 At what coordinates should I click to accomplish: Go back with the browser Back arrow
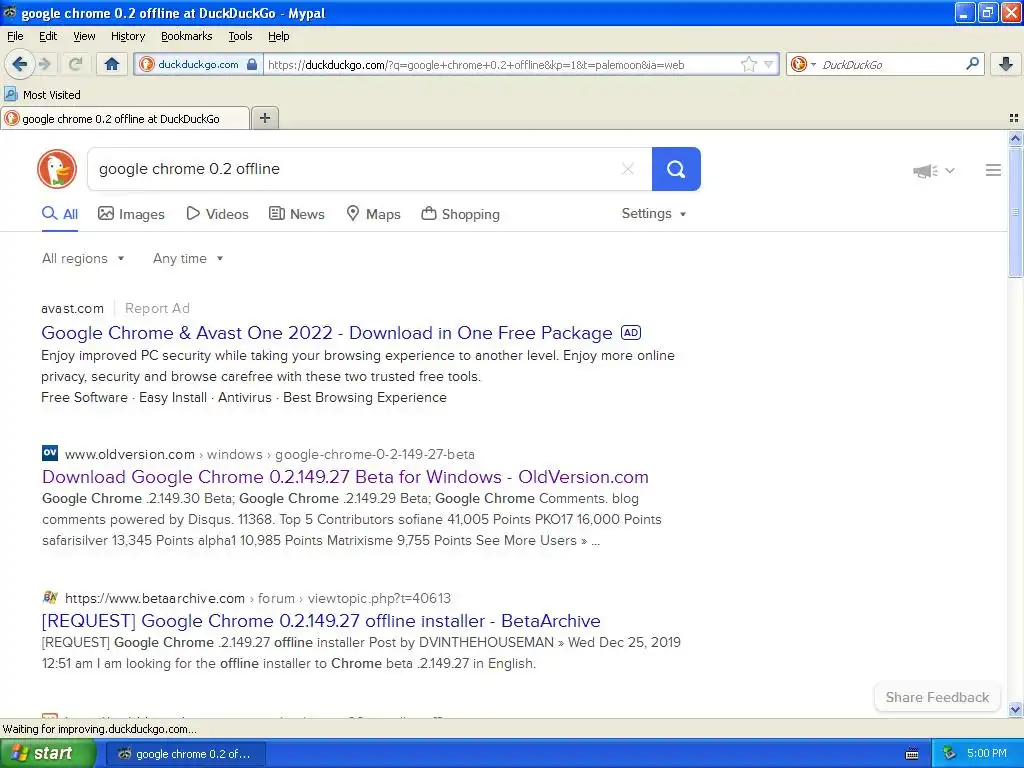click(19, 64)
